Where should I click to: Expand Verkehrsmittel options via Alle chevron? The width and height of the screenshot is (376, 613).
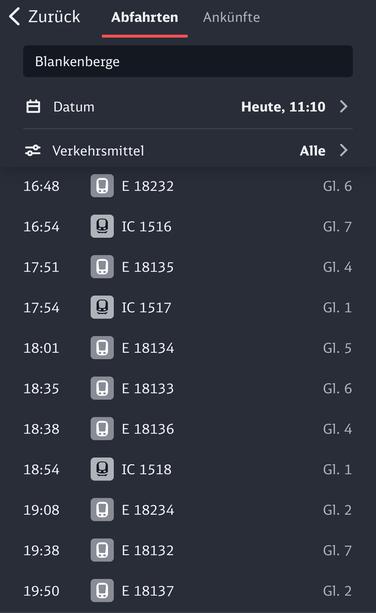(344, 151)
